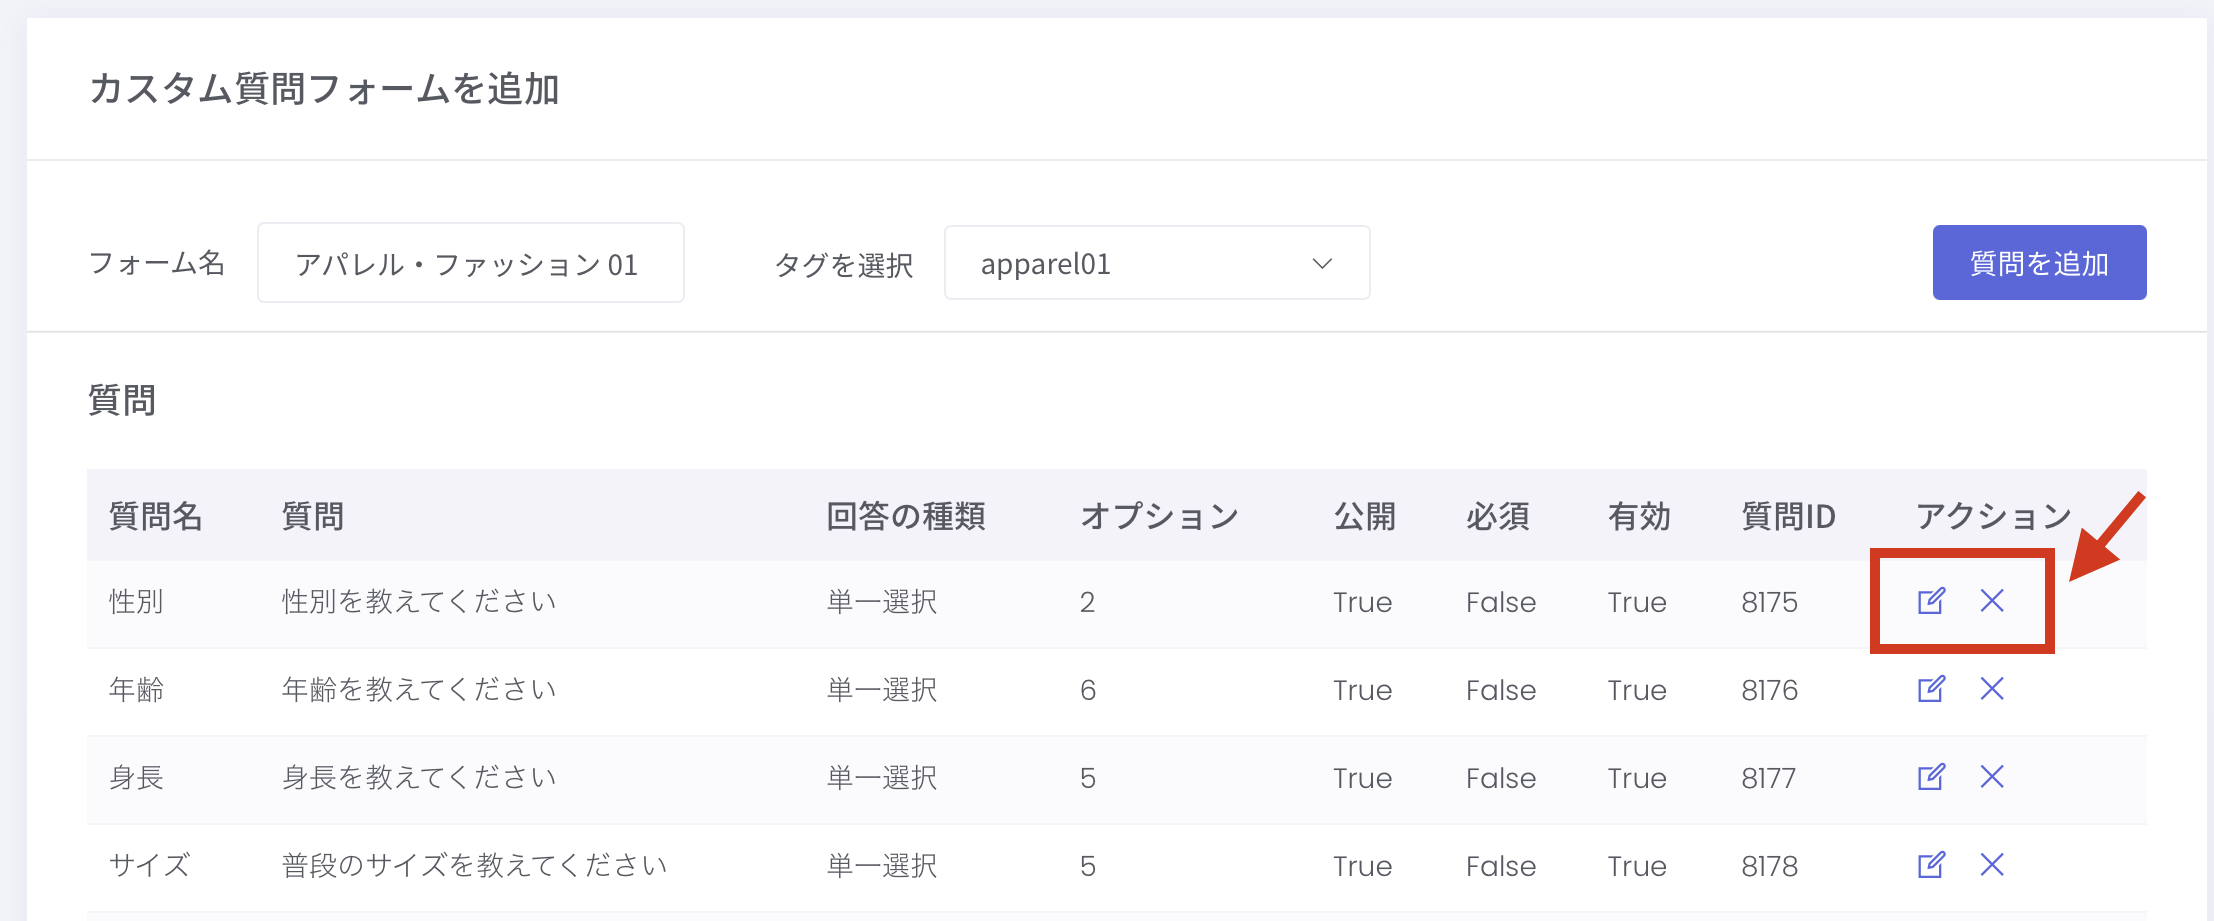
Task: Click the 質問名 column header
Action: coord(156,516)
